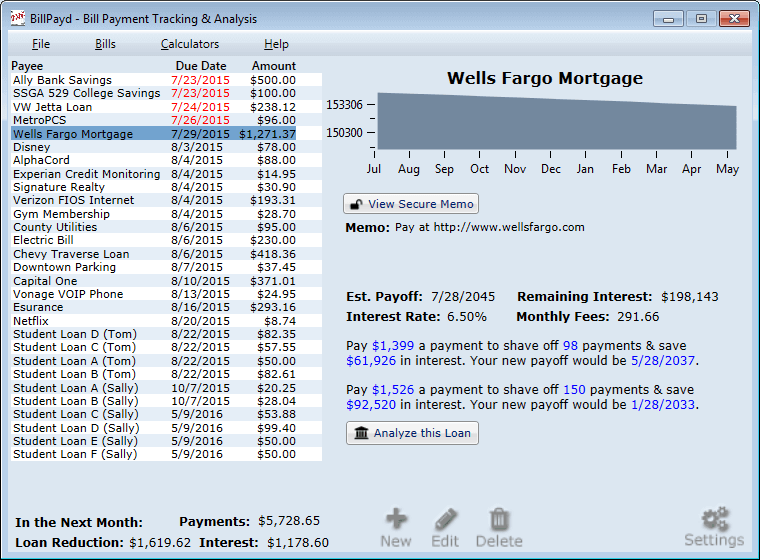Viewport: 760px width, 560px height.
Task: Click the New bill plus icon
Action: click(396, 519)
